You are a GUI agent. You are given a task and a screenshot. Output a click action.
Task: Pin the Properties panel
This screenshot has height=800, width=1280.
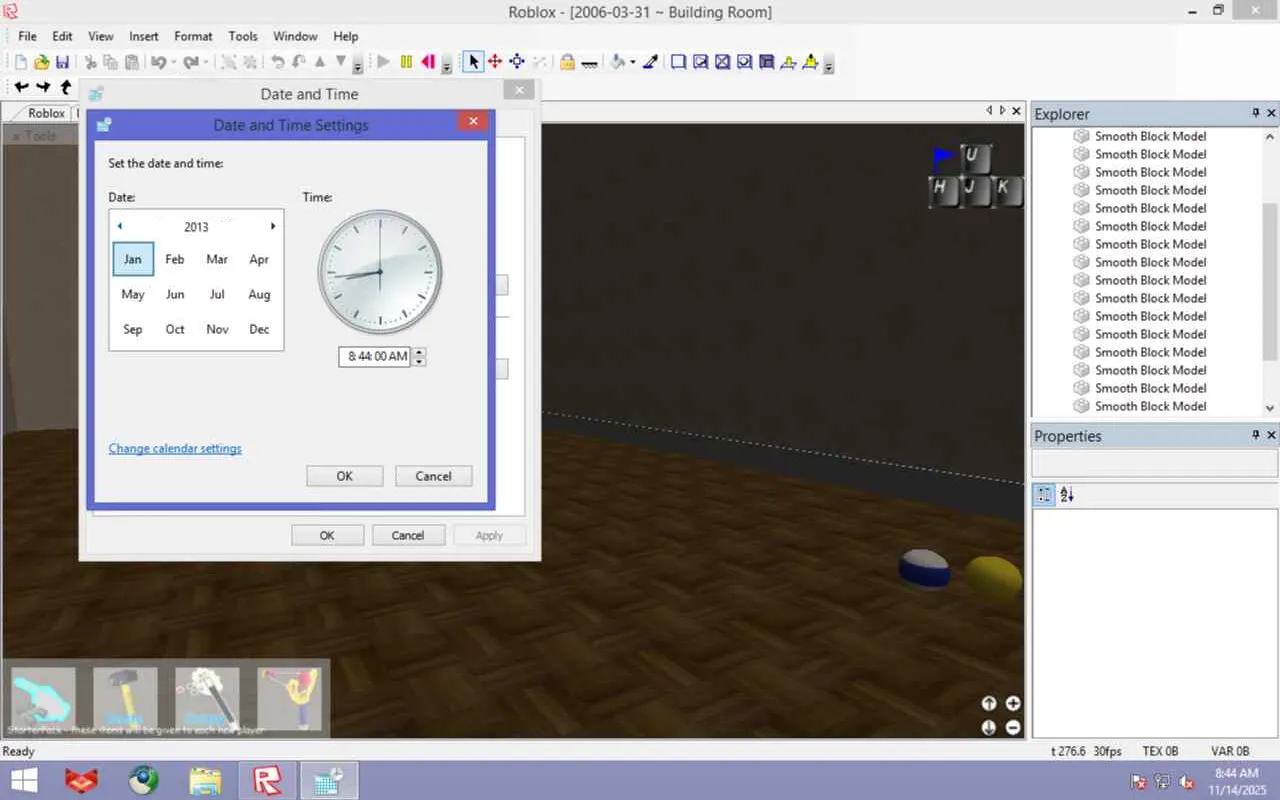coord(1256,436)
